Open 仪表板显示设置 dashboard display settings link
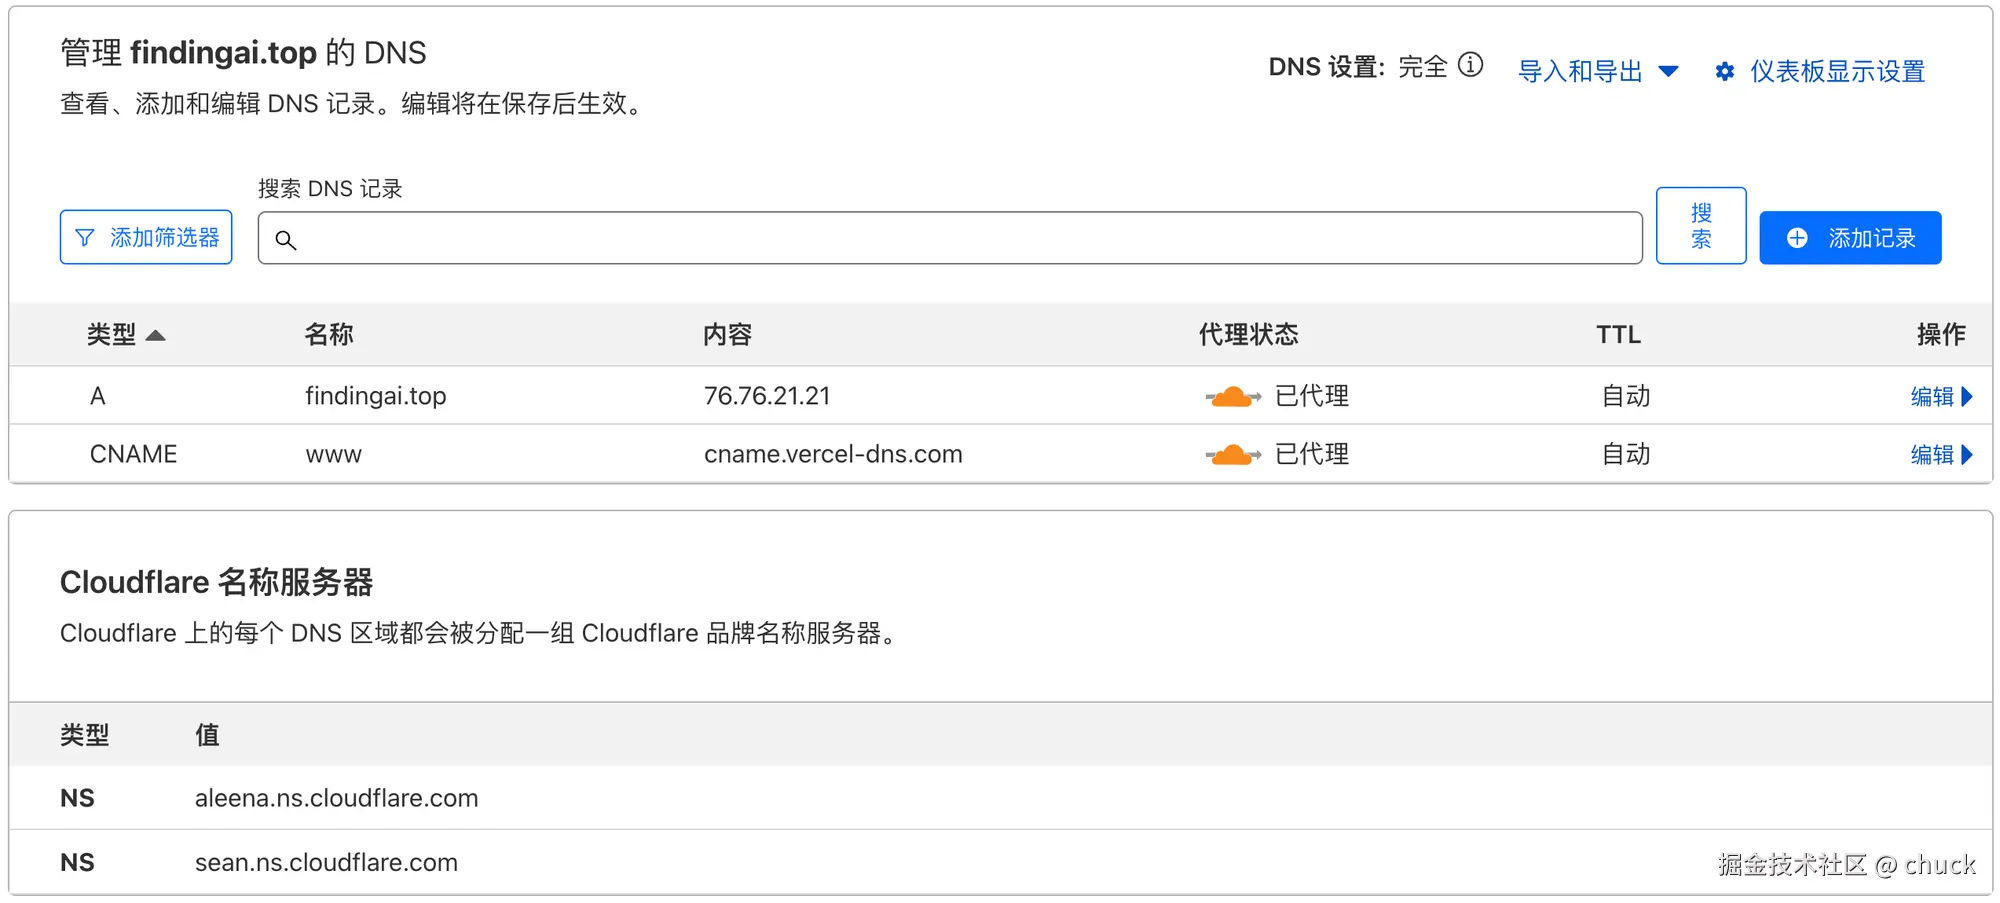This screenshot has width=2000, height=903. click(x=1837, y=72)
